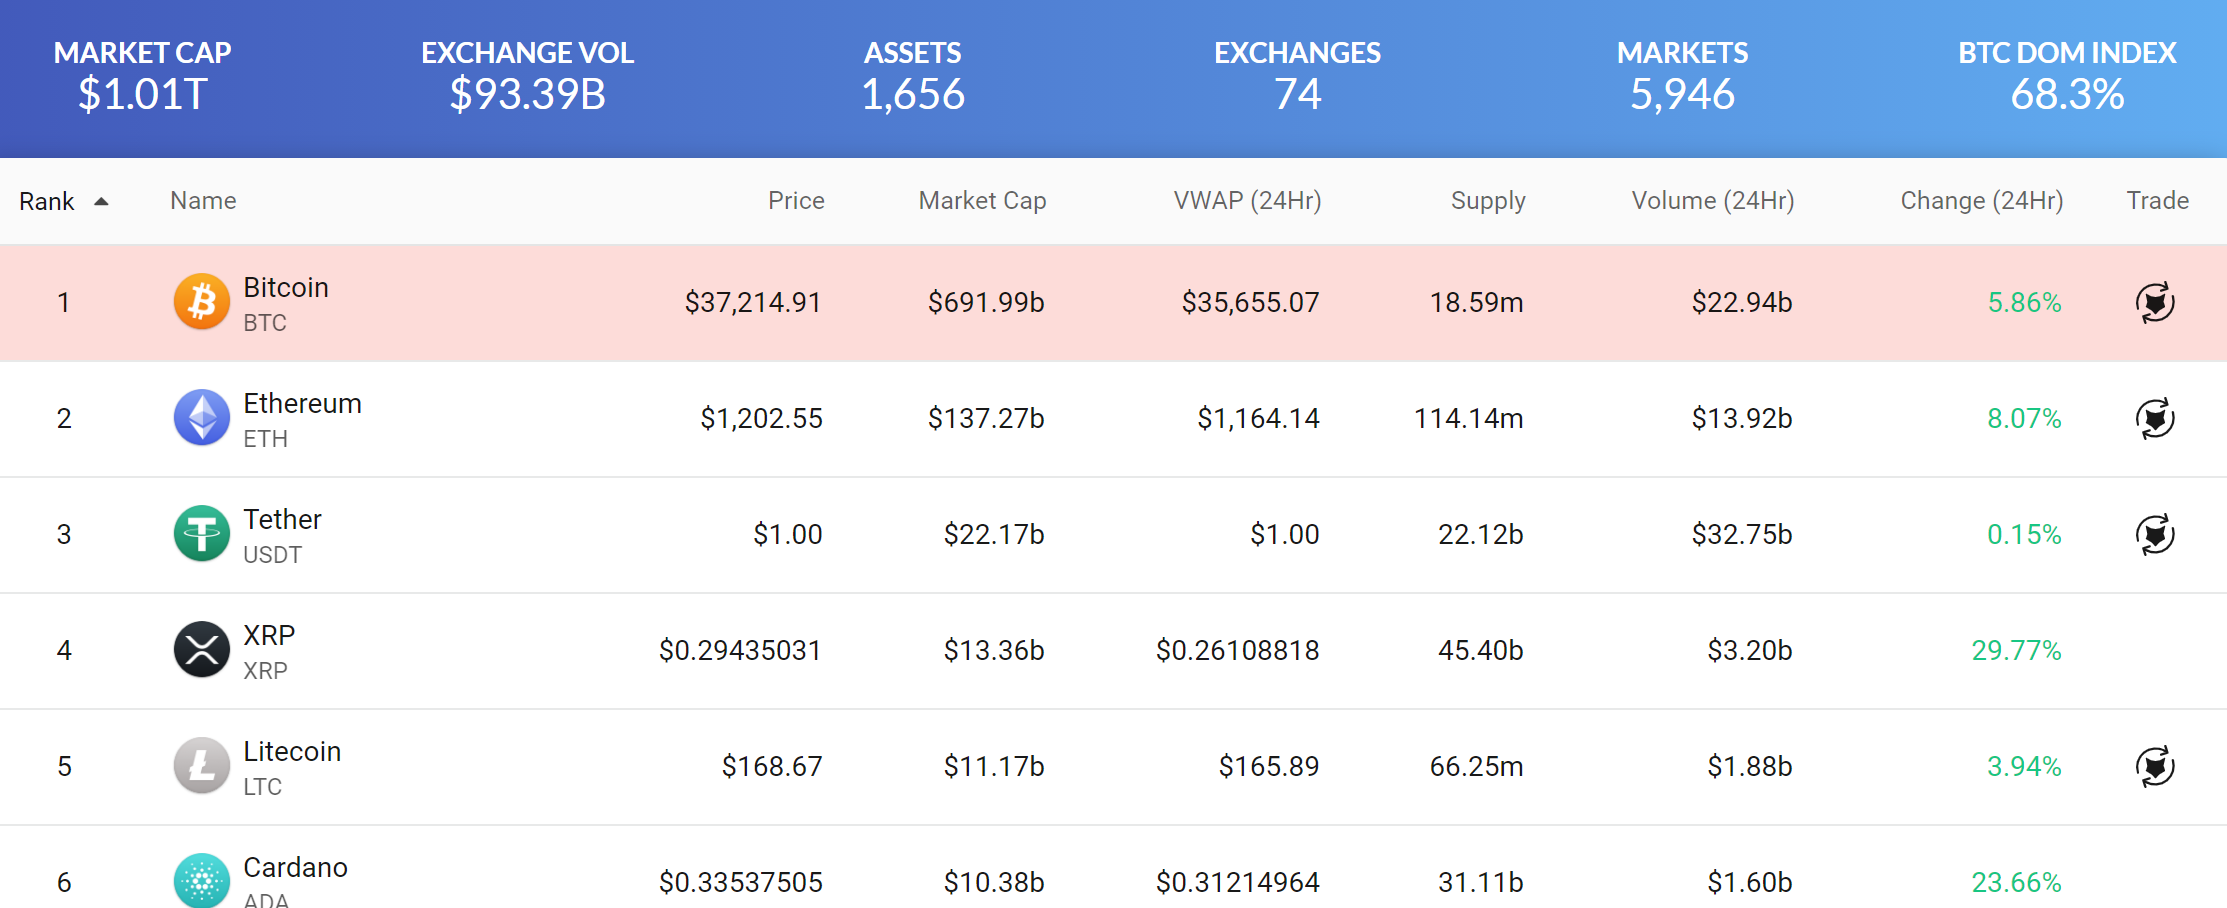Click the Litecoin logo icon

202,766
